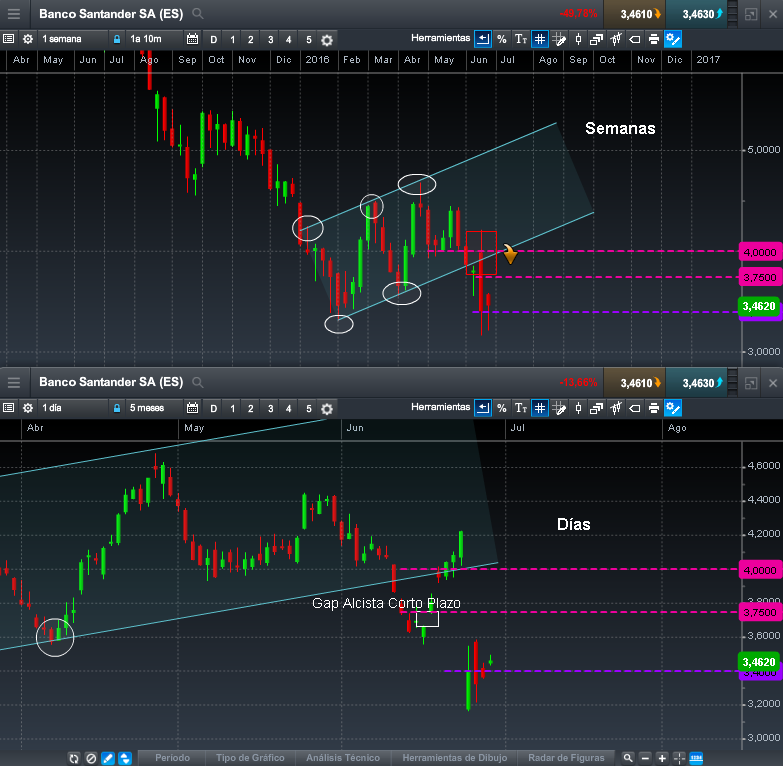This screenshot has height=766, width=783.
Task: Click buy price 3,4630 on daily chart
Action: pyautogui.click(x=696, y=383)
